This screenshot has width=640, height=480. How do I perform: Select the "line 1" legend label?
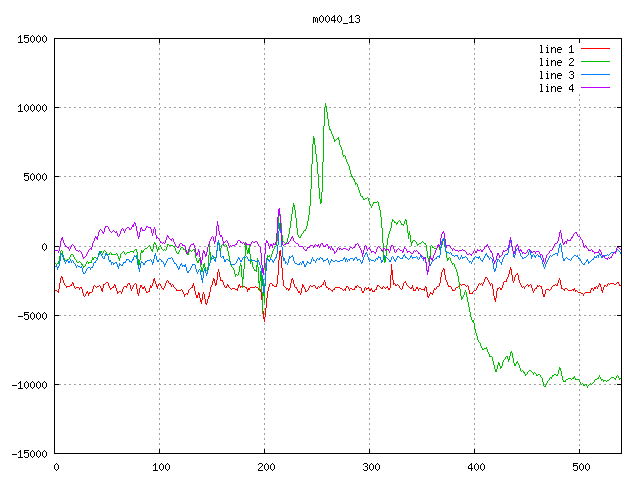(x=557, y=49)
